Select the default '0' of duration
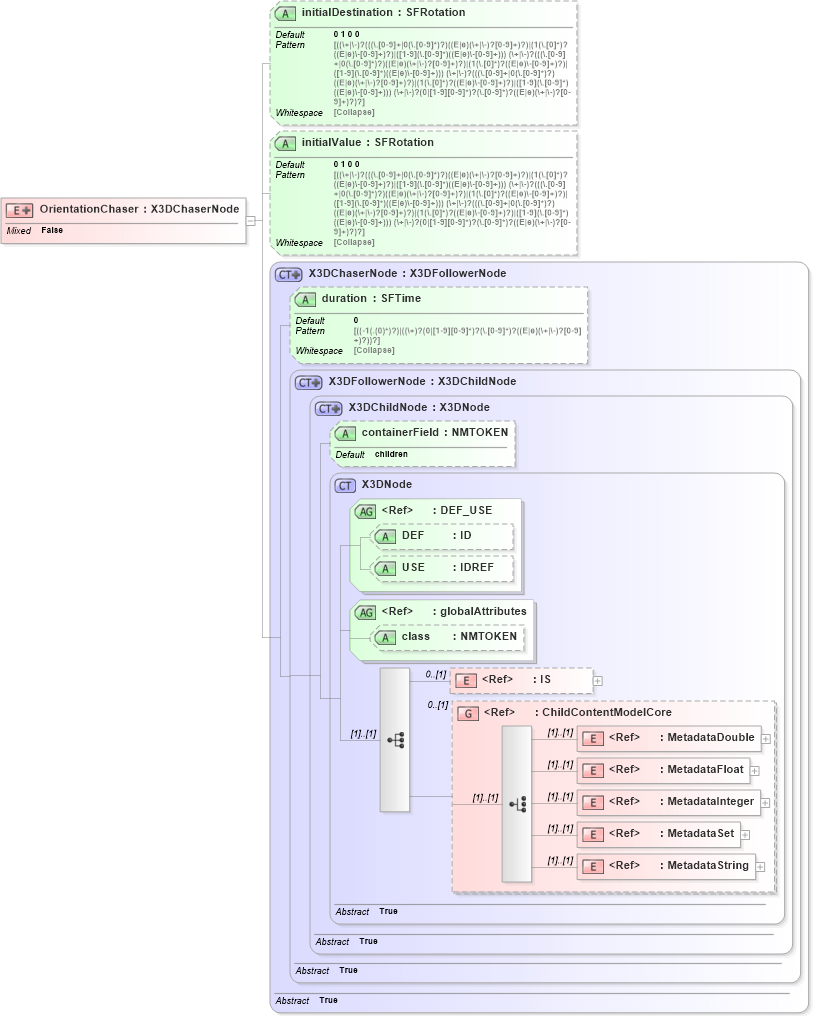 (x=356, y=320)
